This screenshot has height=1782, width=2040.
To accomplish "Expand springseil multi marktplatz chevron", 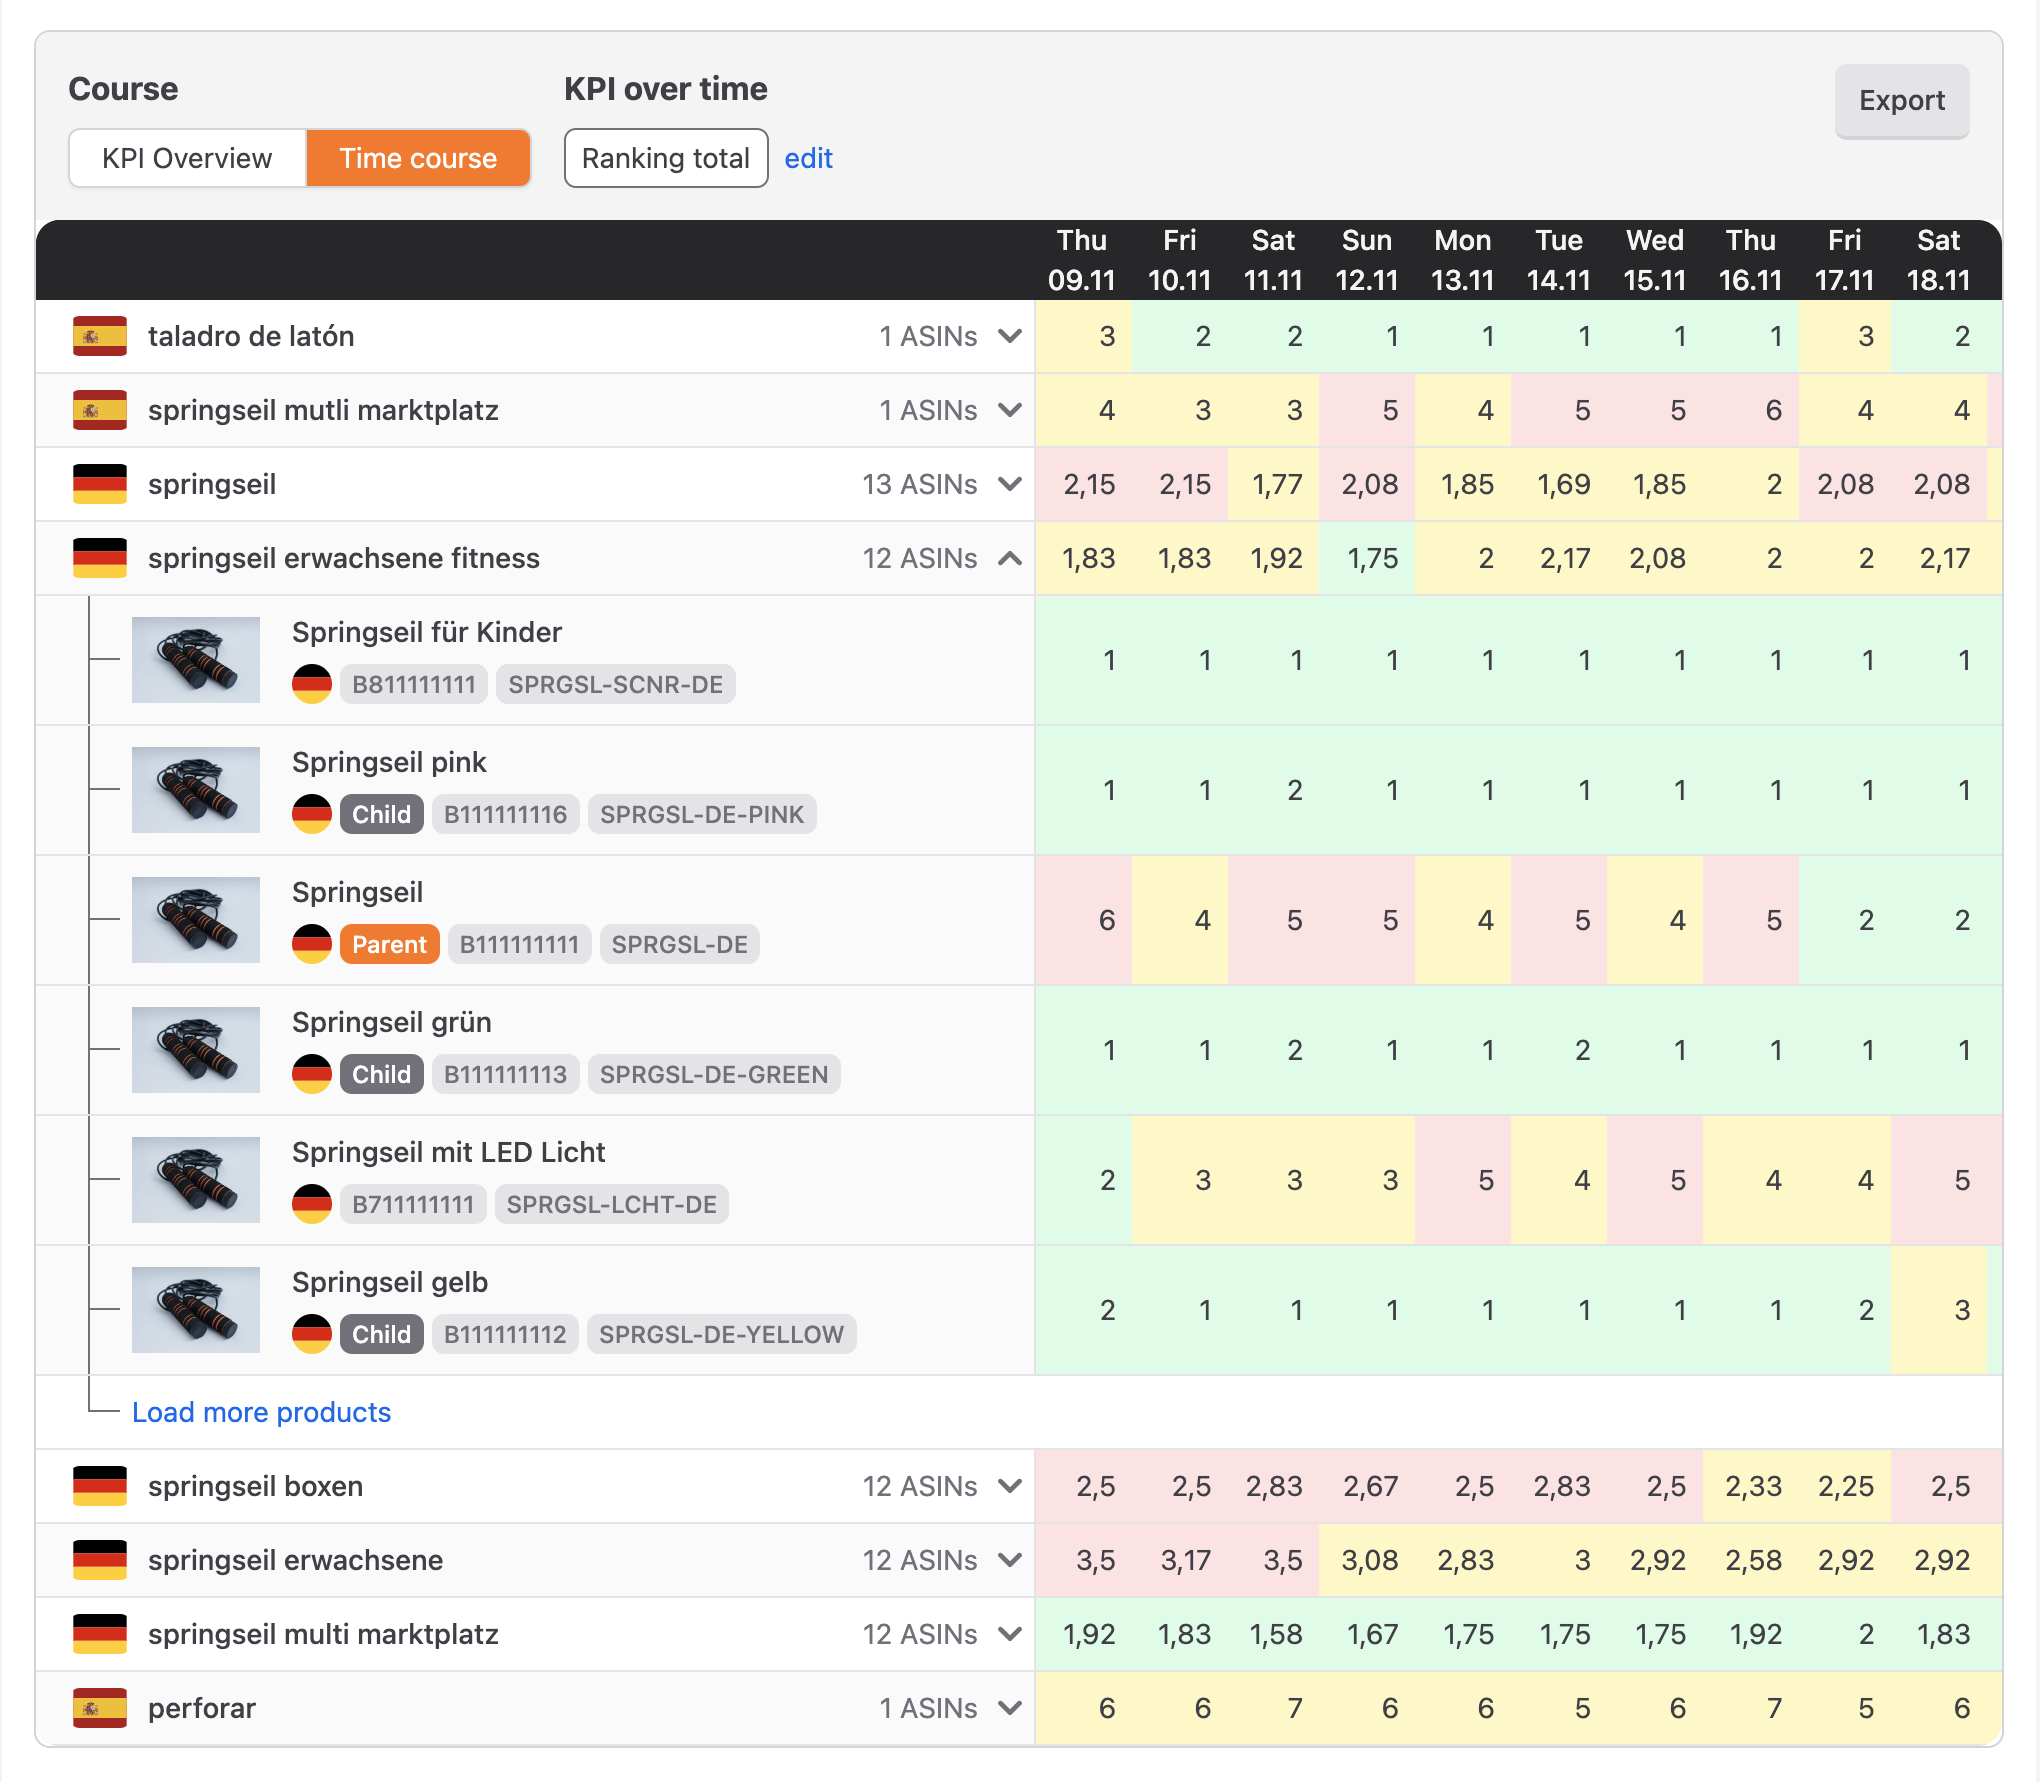I will coord(1010,1634).
